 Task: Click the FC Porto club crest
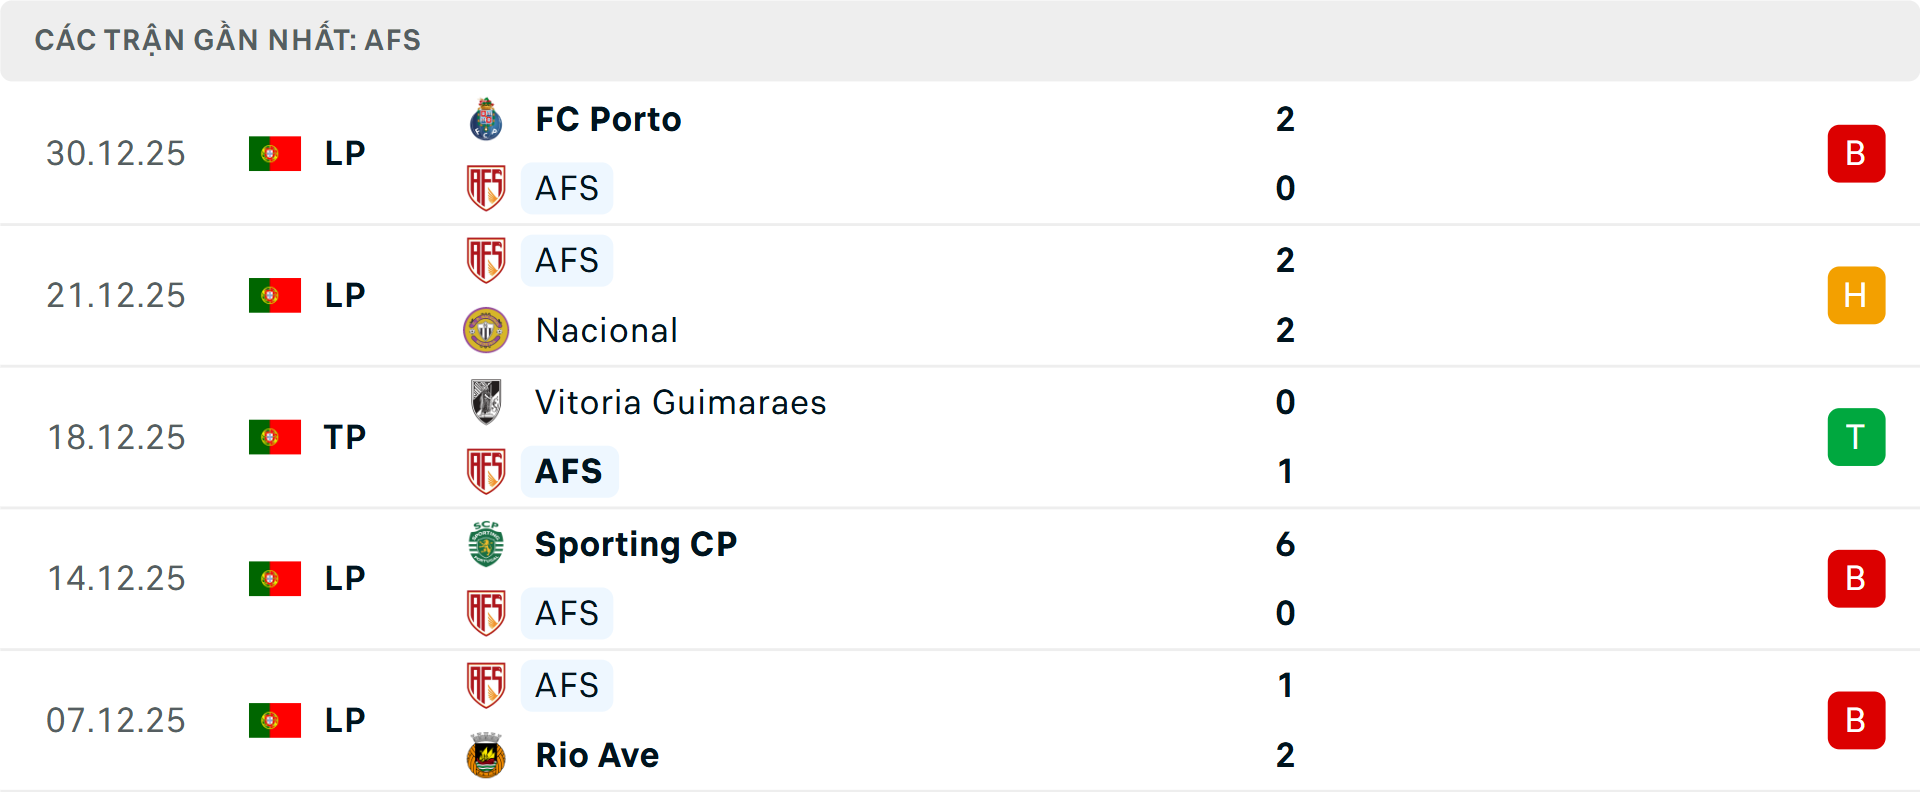click(486, 119)
